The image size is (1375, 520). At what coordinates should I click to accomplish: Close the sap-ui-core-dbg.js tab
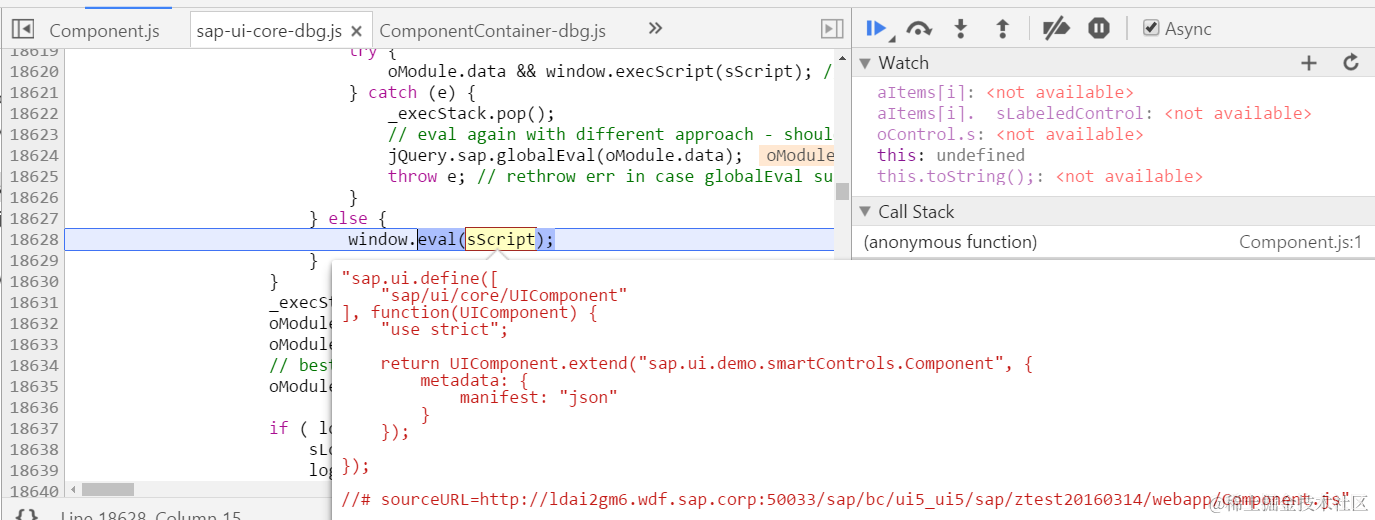(358, 31)
